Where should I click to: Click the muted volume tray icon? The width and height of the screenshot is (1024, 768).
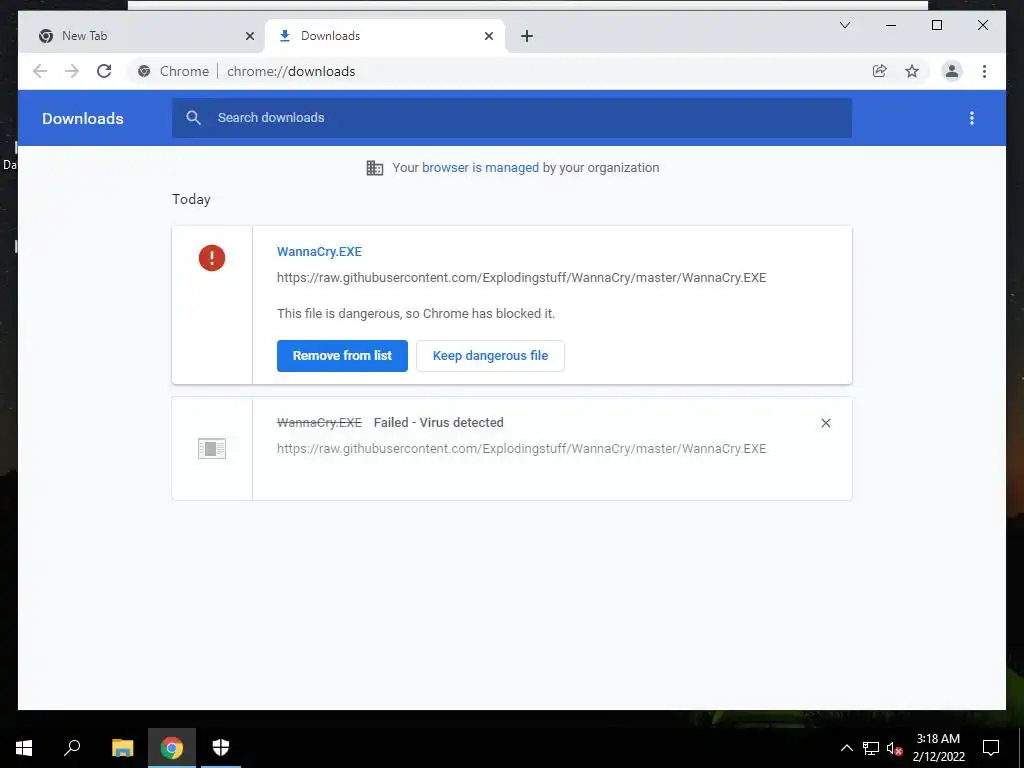click(x=895, y=748)
